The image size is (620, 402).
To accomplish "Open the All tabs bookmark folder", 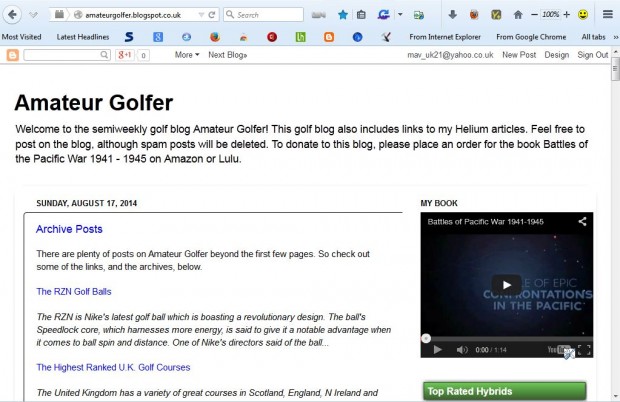I will point(593,37).
